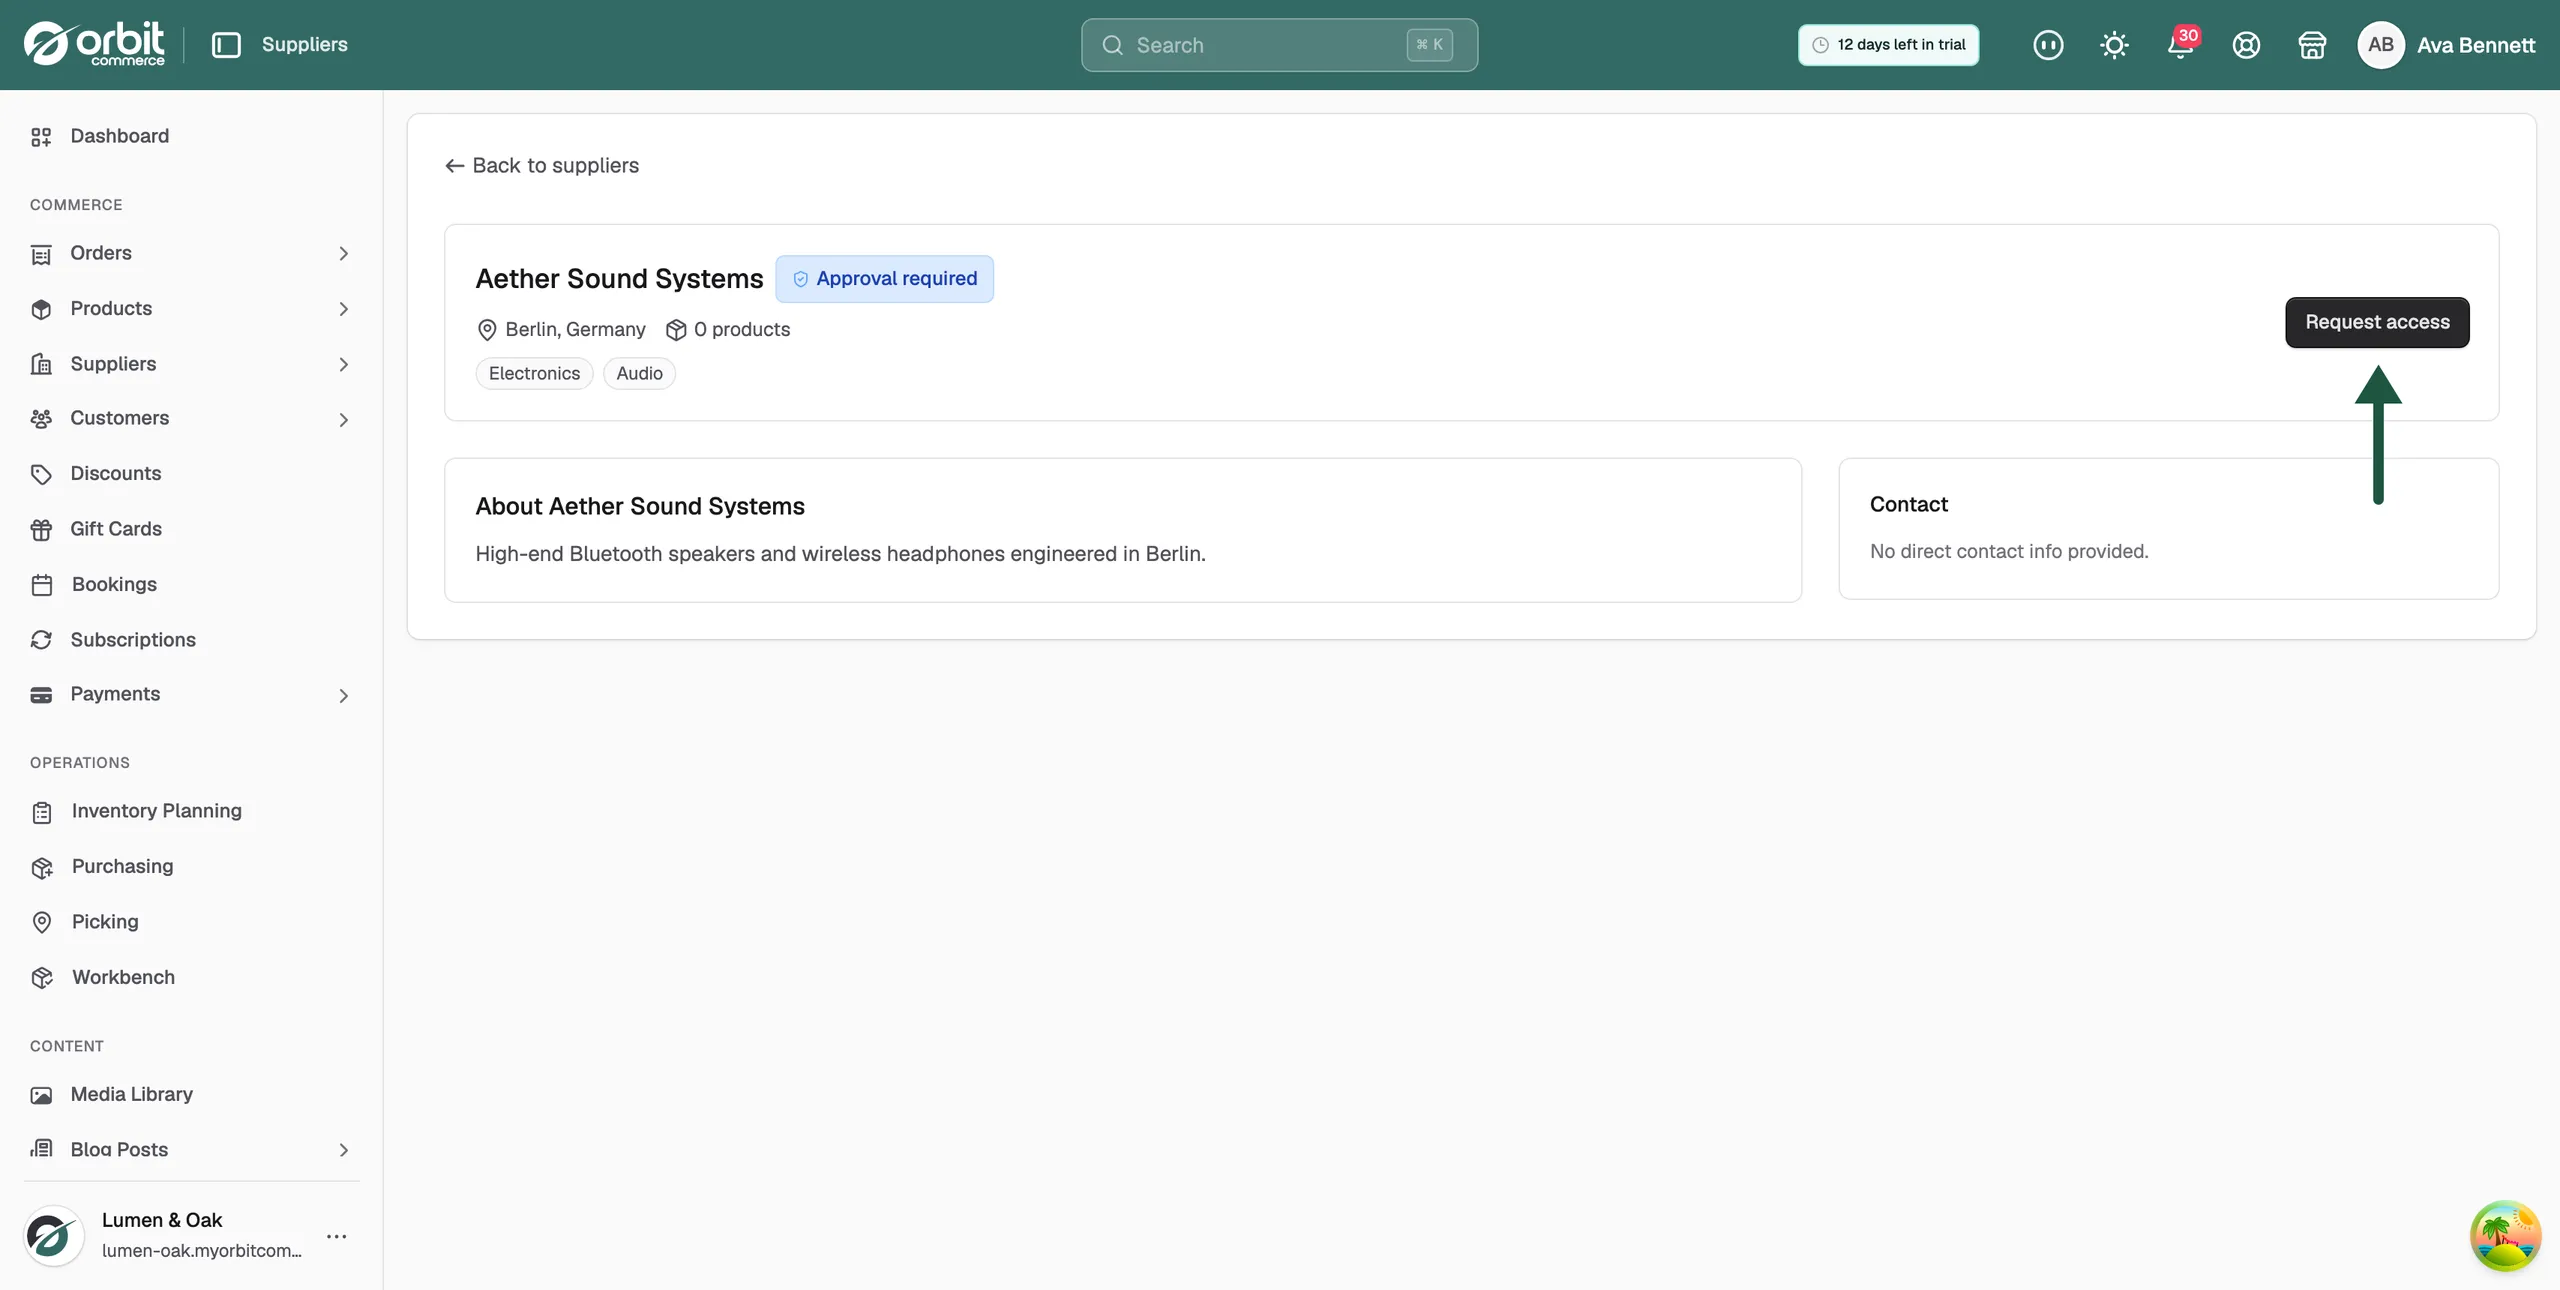
Task: Open Inventory Planning in the sidebar
Action: [x=191, y=811]
